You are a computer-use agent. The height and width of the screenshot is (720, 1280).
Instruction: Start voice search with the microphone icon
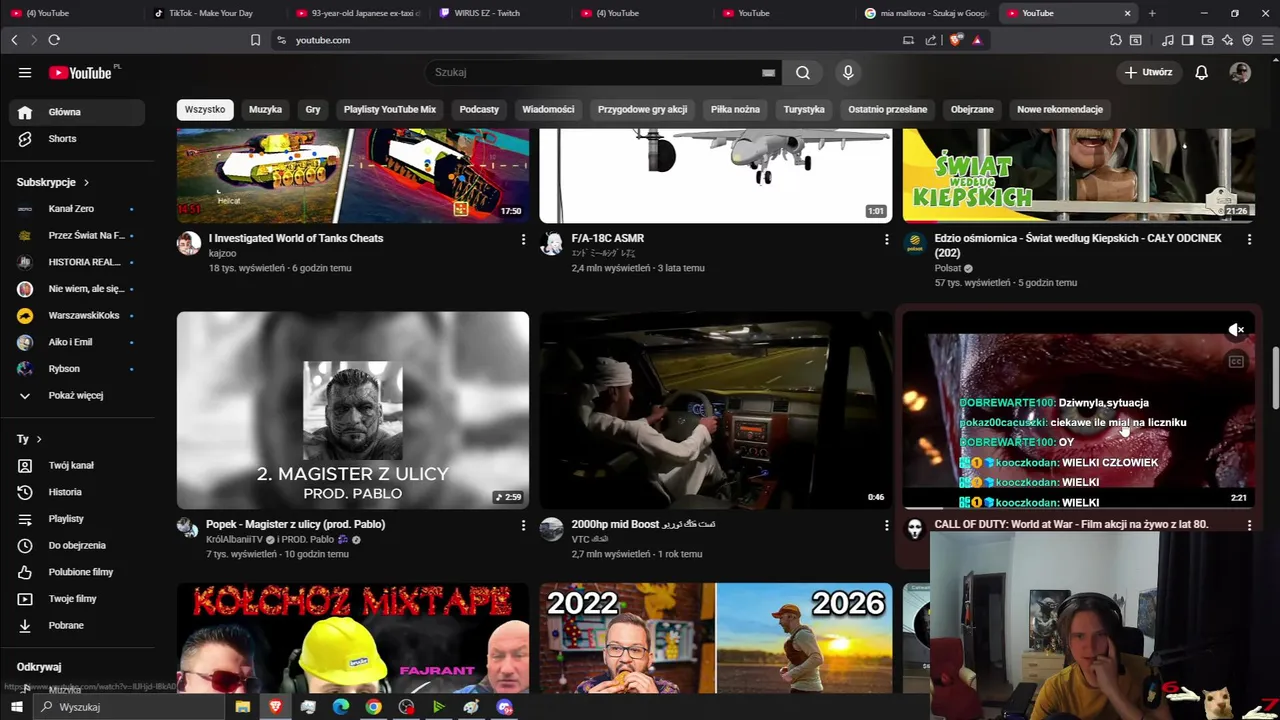pyautogui.click(x=848, y=72)
